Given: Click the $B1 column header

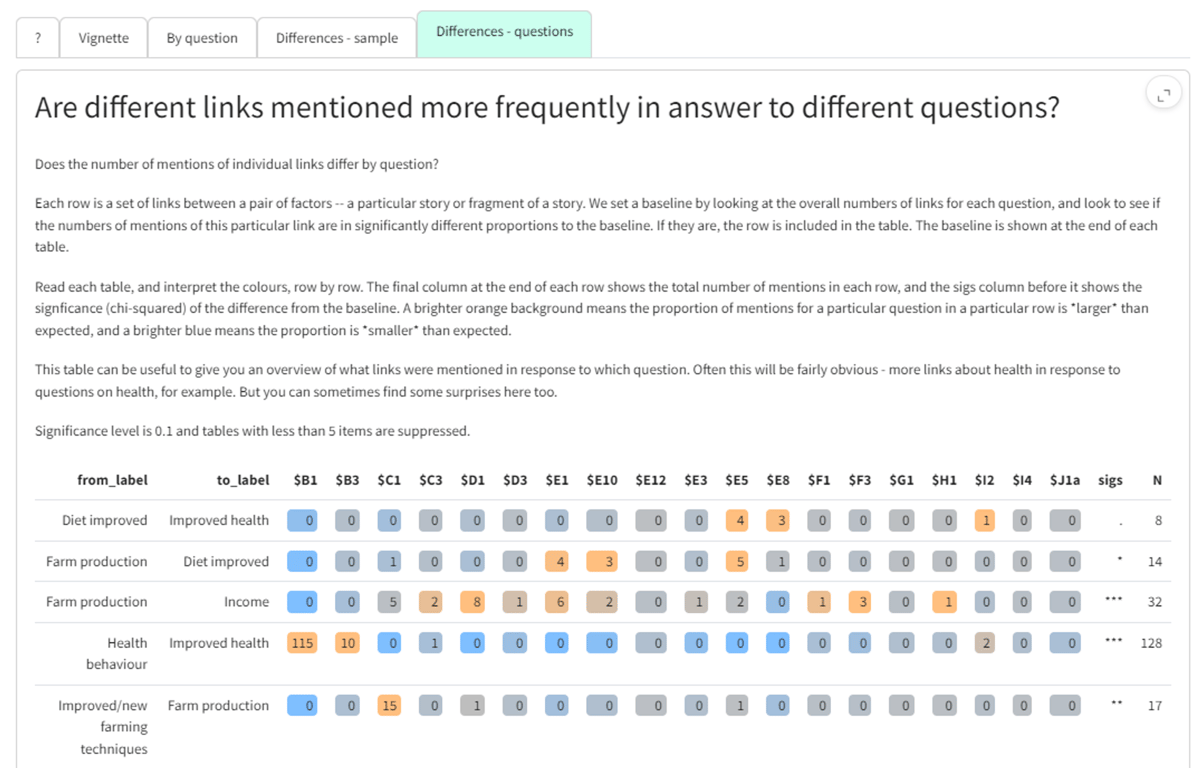Looking at the screenshot, I should (305, 480).
